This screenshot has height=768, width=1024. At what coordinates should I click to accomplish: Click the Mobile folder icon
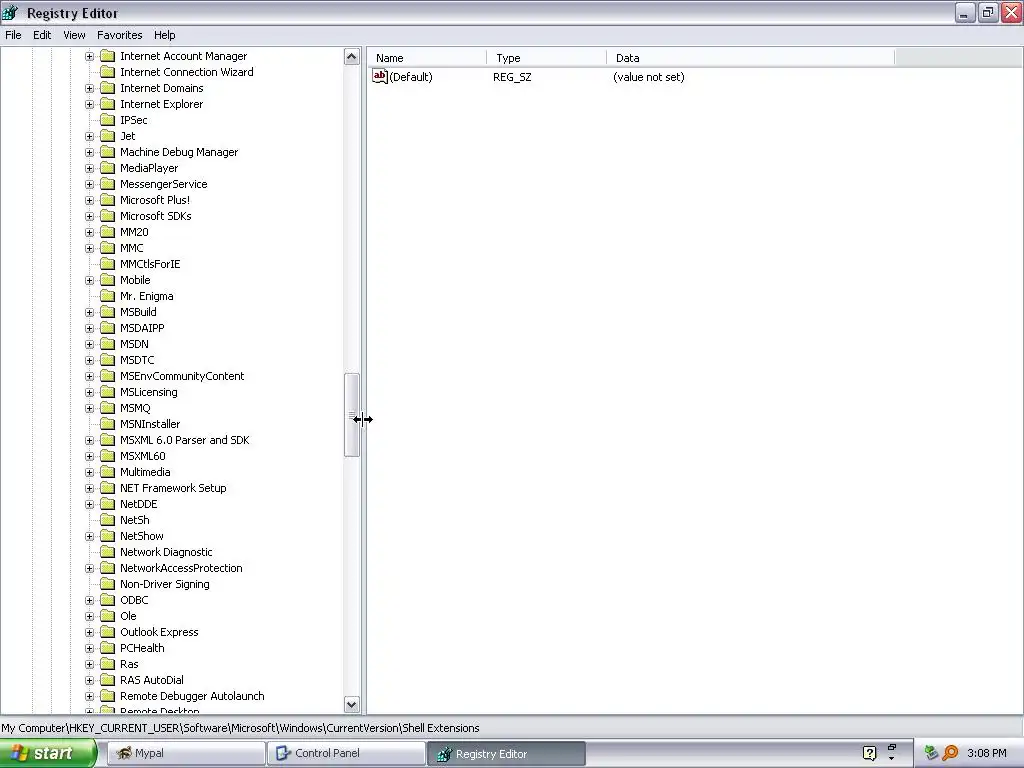tap(108, 280)
